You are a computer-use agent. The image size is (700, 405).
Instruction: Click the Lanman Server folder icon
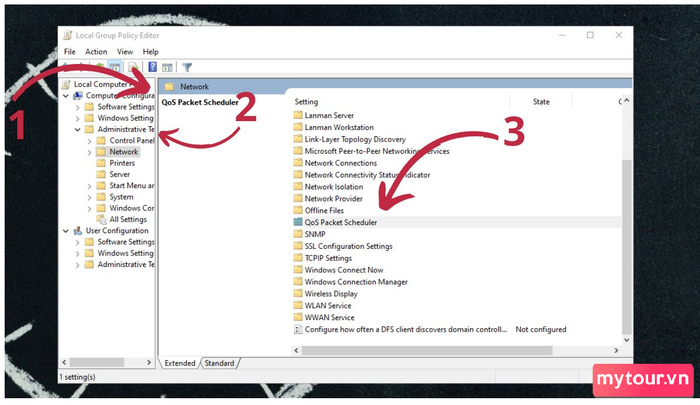tap(298, 115)
